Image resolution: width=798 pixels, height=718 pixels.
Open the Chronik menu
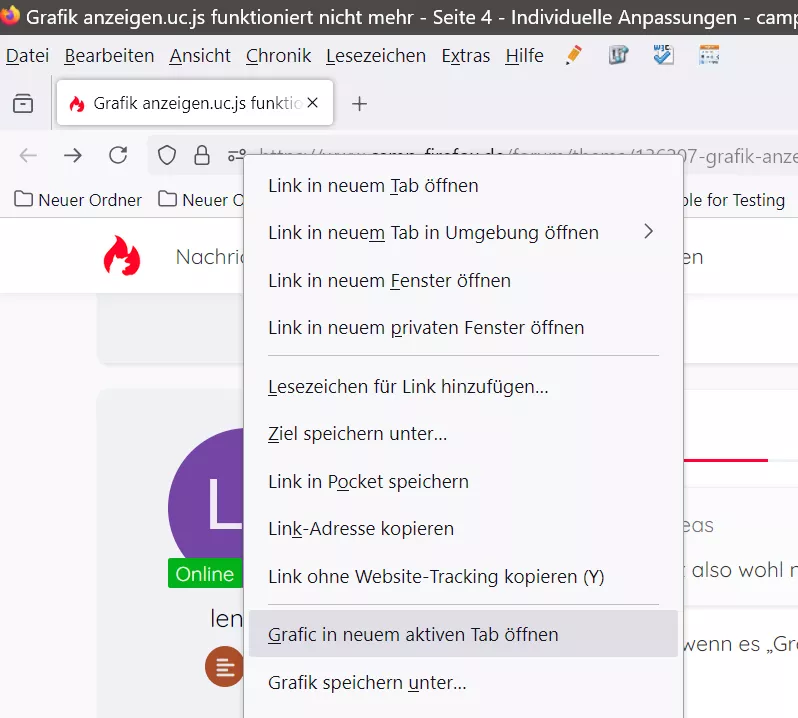(x=278, y=55)
